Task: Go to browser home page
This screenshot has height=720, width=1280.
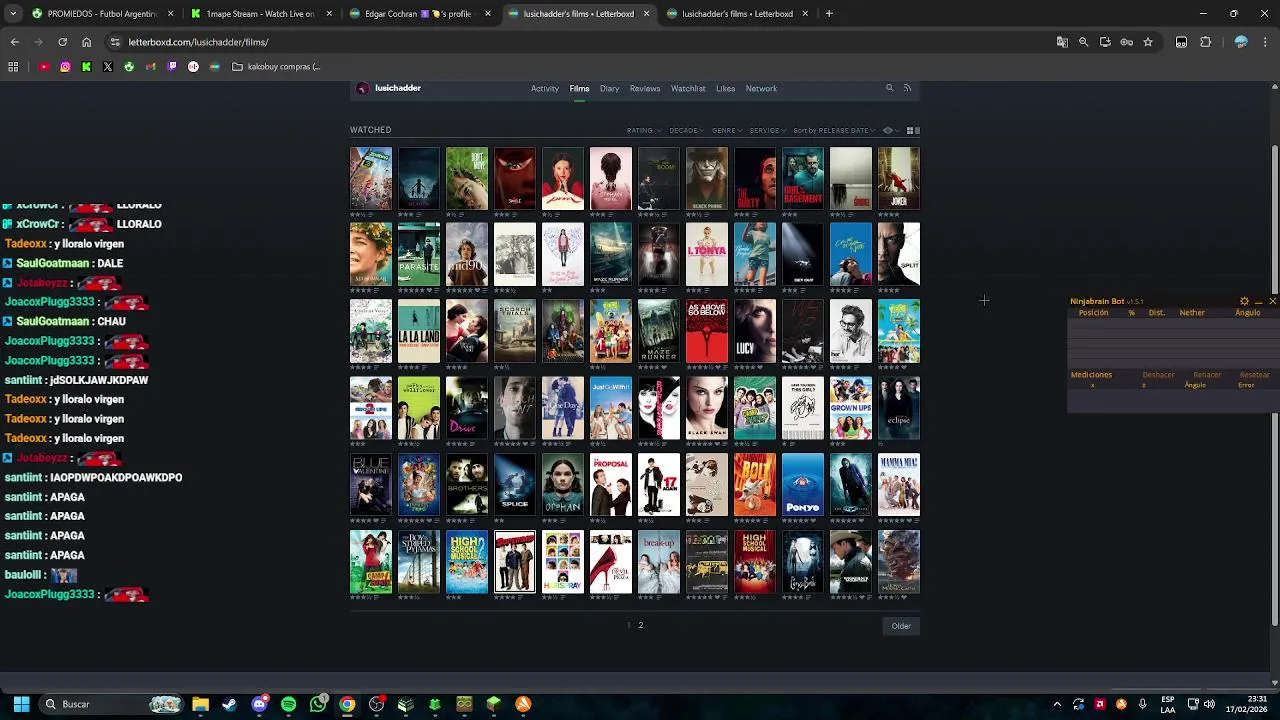Action: point(86,42)
